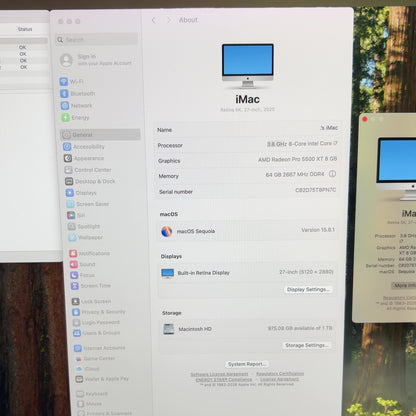Viewport: 416px width, 416px height.
Task: Click the Memory info circle icon
Action: click(x=332, y=174)
